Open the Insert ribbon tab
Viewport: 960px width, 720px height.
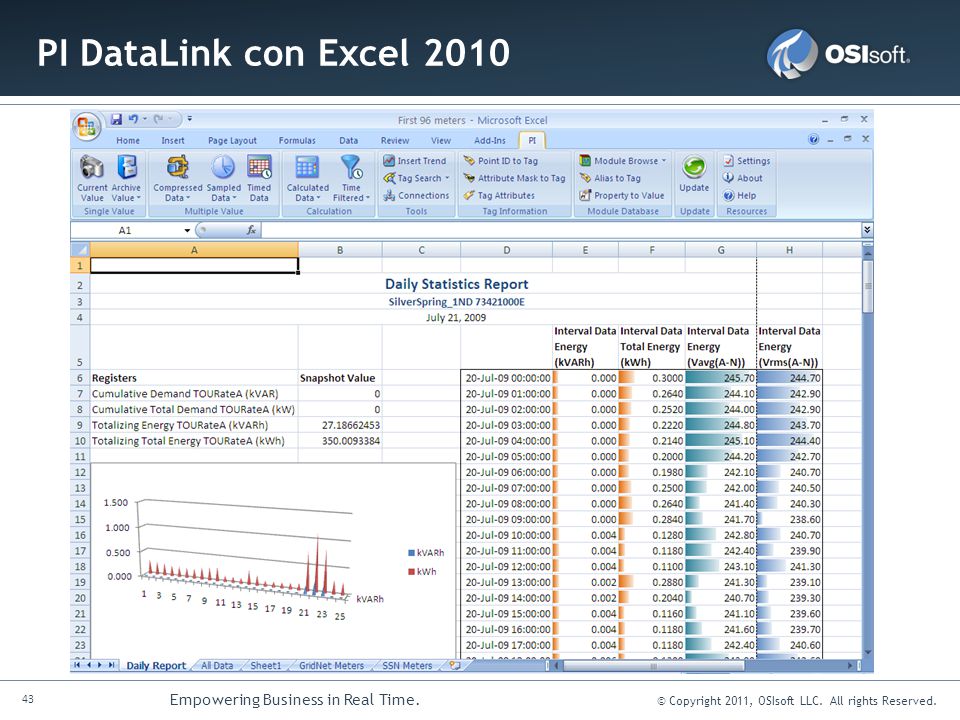(x=173, y=140)
